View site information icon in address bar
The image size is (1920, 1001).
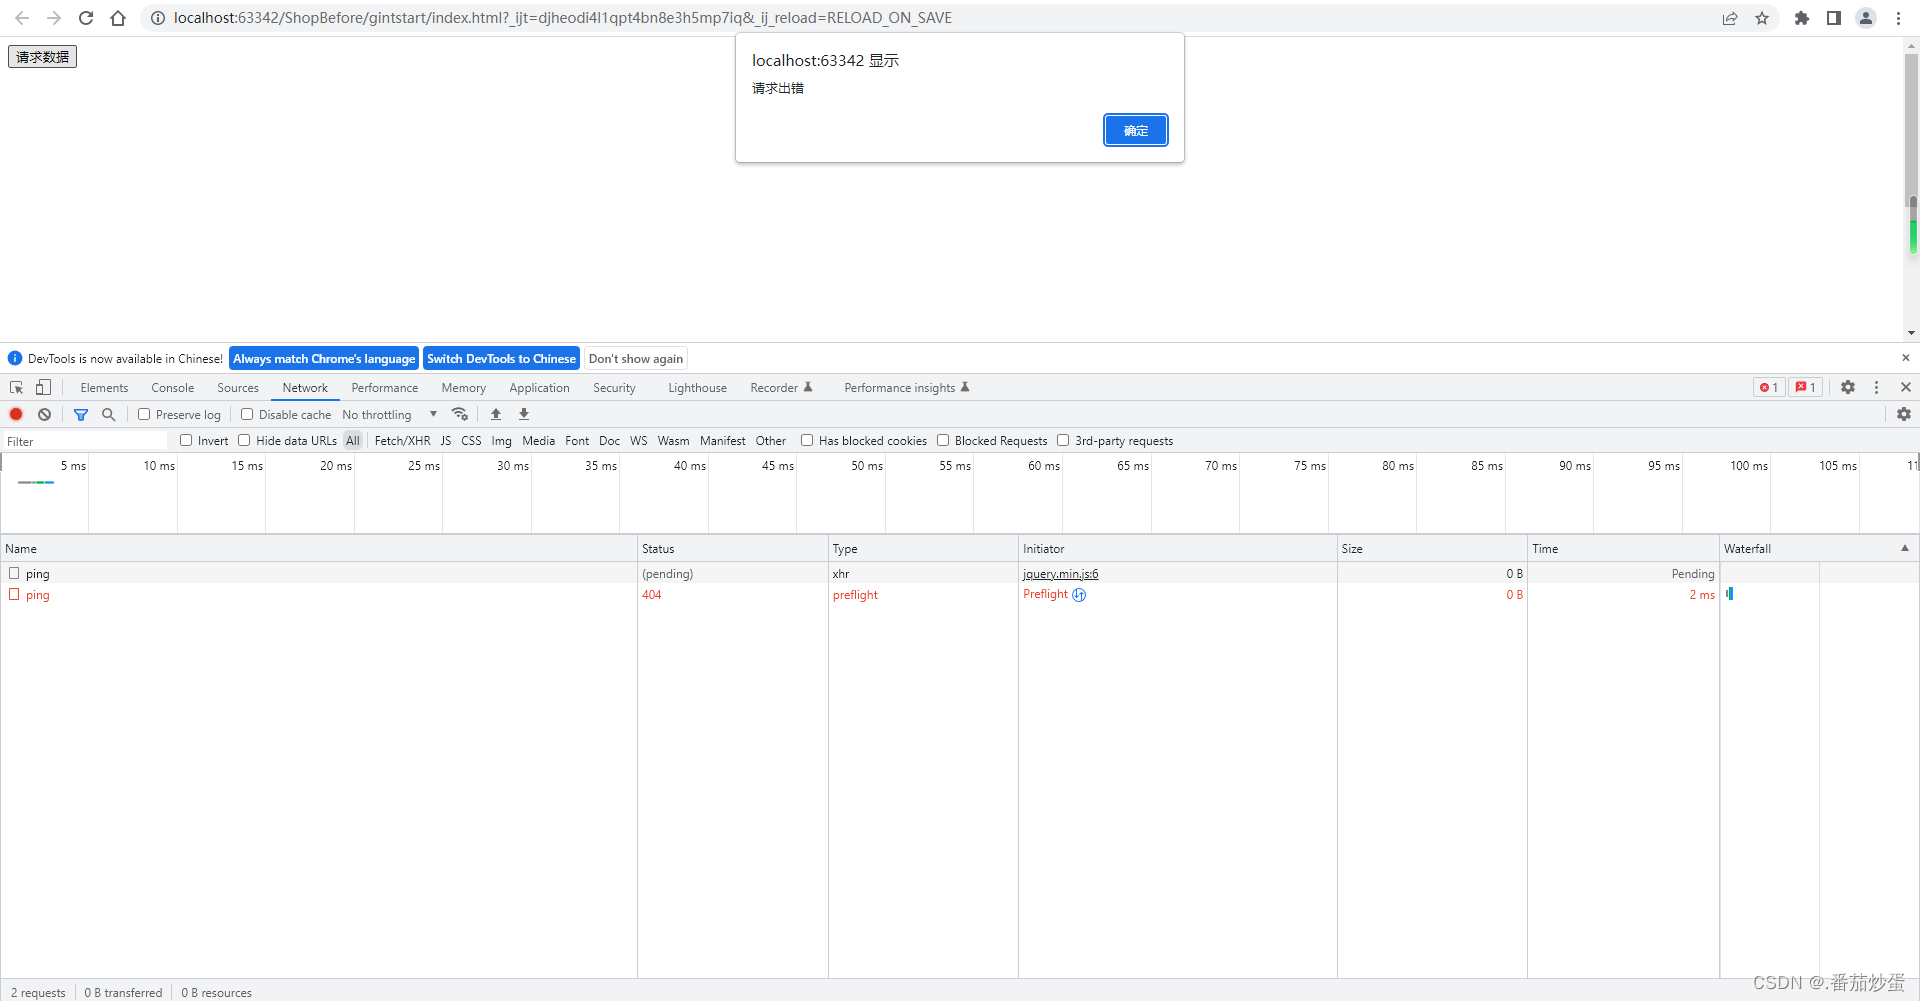point(158,18)
